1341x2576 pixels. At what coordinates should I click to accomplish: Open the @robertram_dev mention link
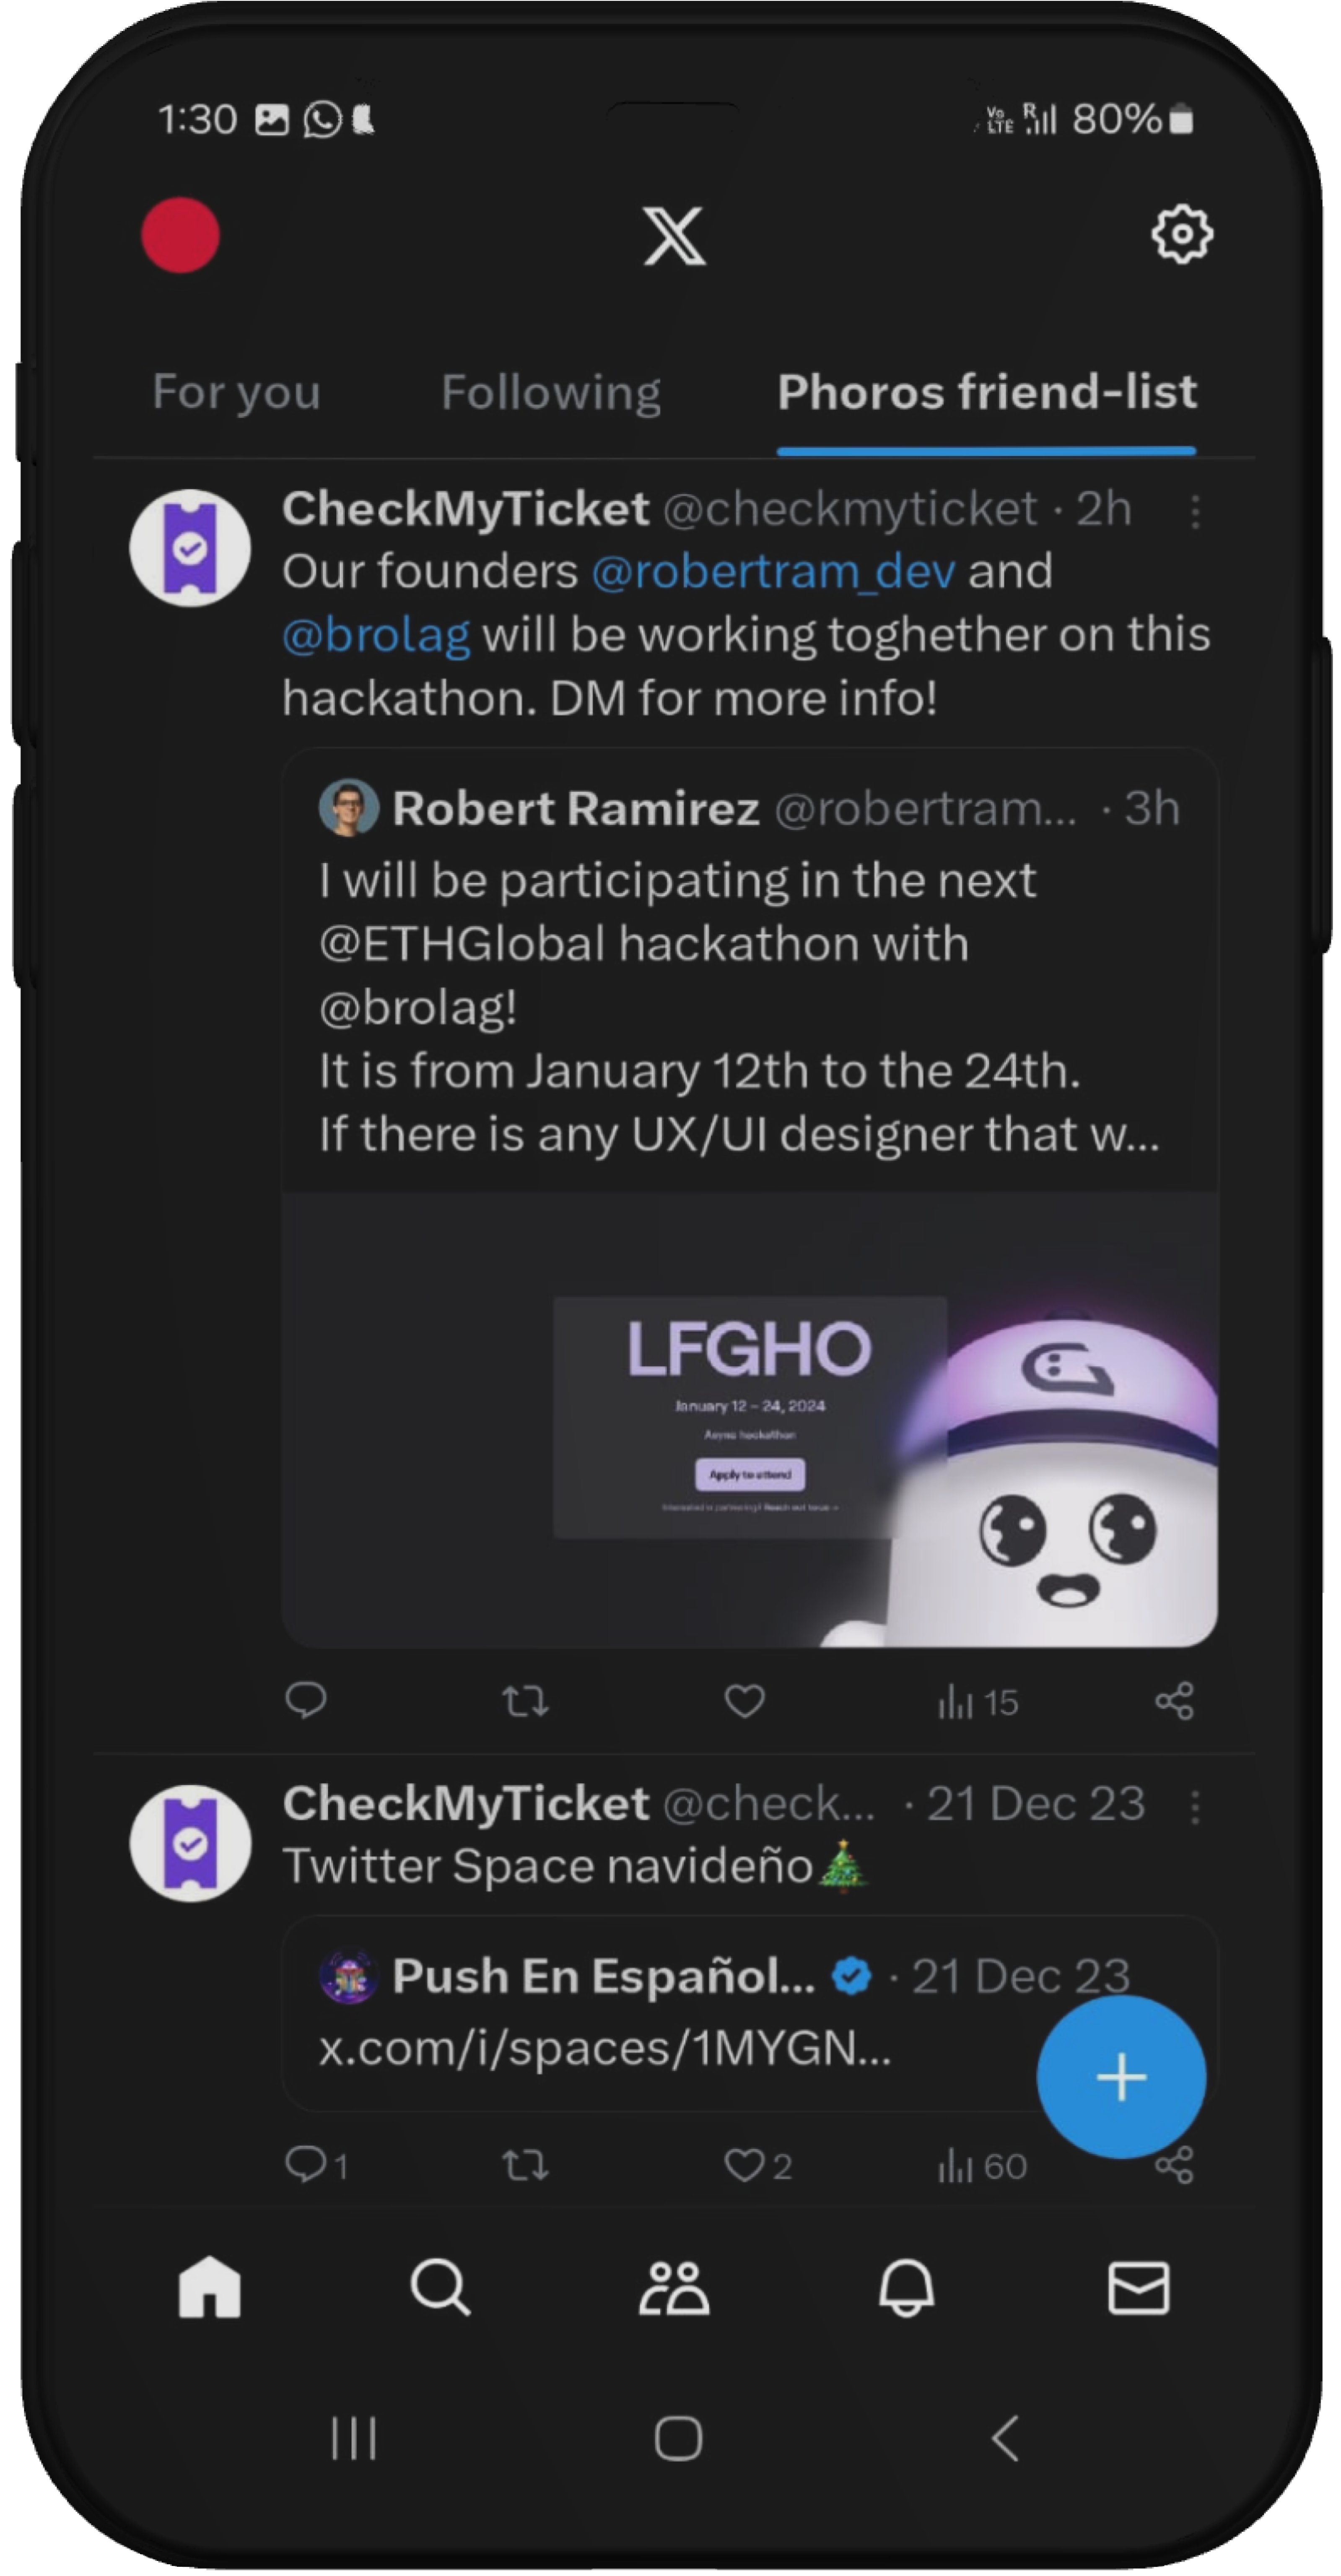tap(773, 572)
